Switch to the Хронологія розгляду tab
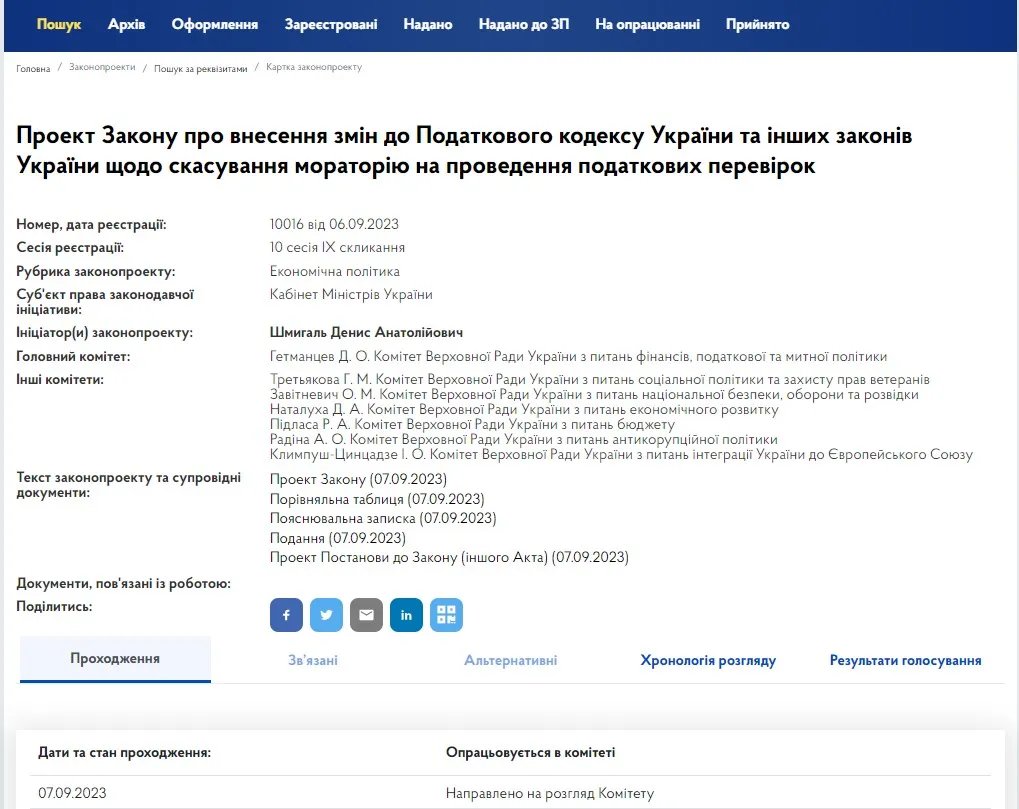 708,660
